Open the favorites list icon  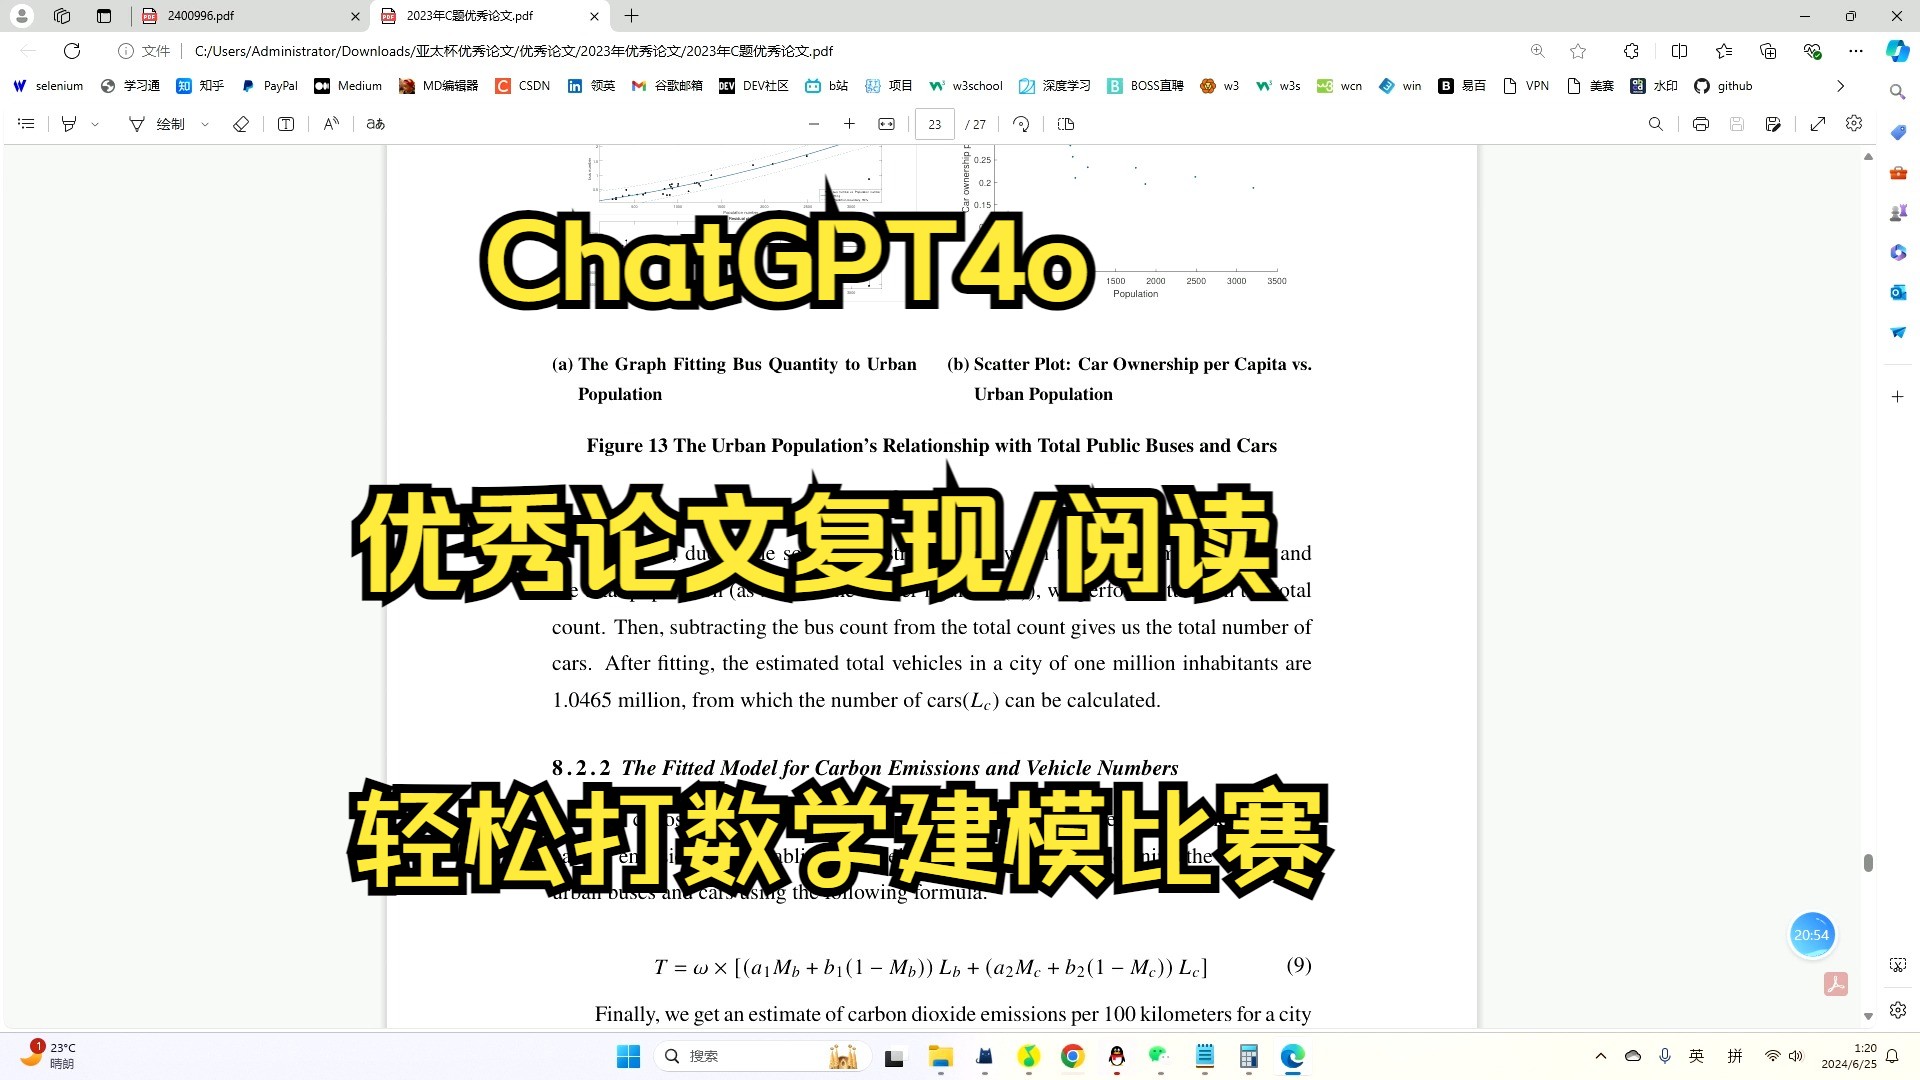tap(1724, 51)
